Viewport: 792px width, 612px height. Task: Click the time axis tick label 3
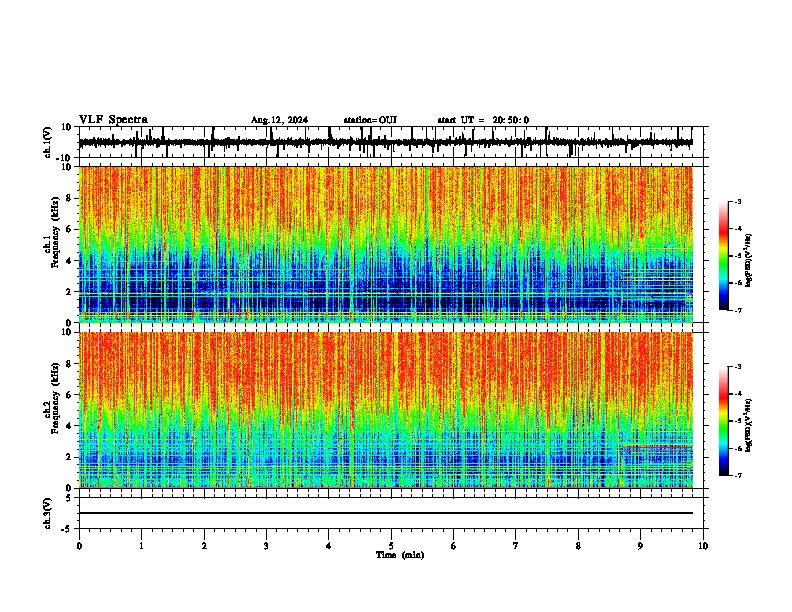click(x=266, y=546)
